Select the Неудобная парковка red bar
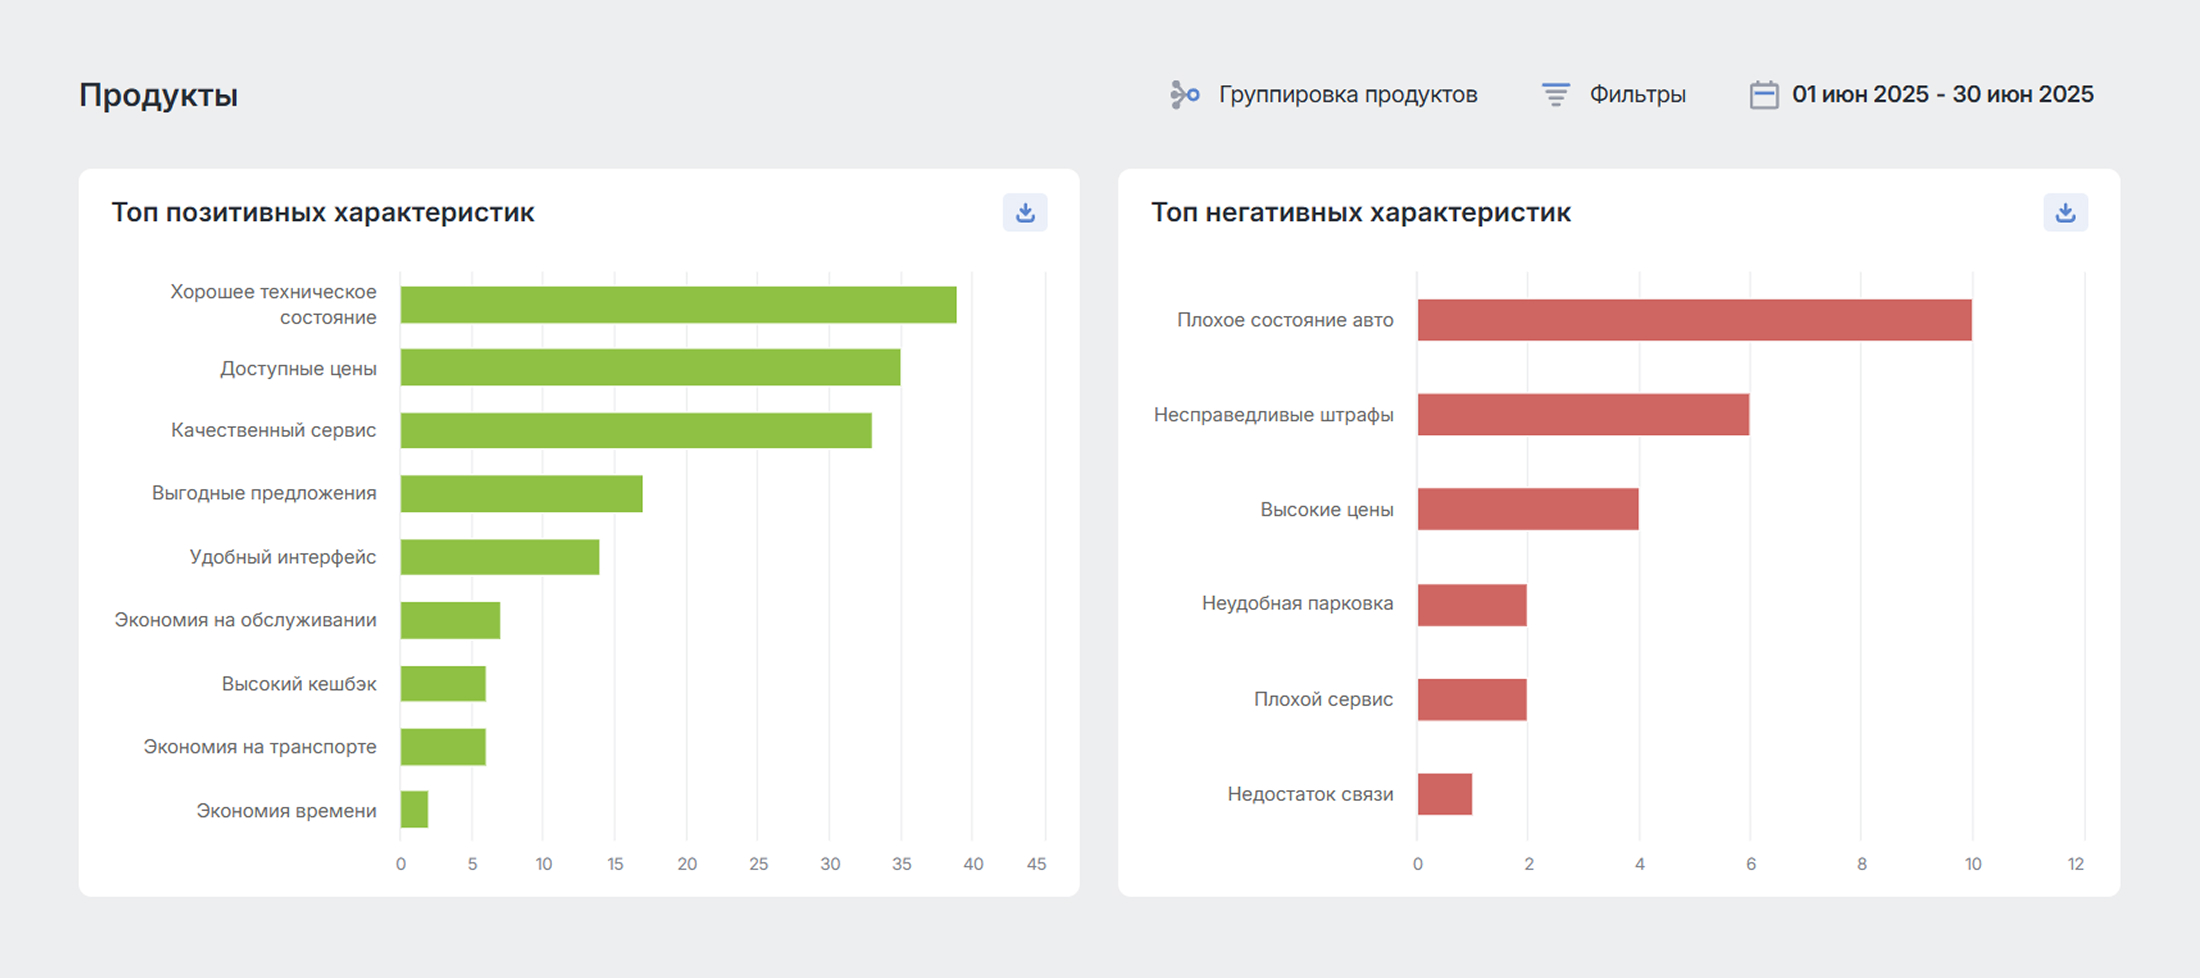 point(1472,605)
